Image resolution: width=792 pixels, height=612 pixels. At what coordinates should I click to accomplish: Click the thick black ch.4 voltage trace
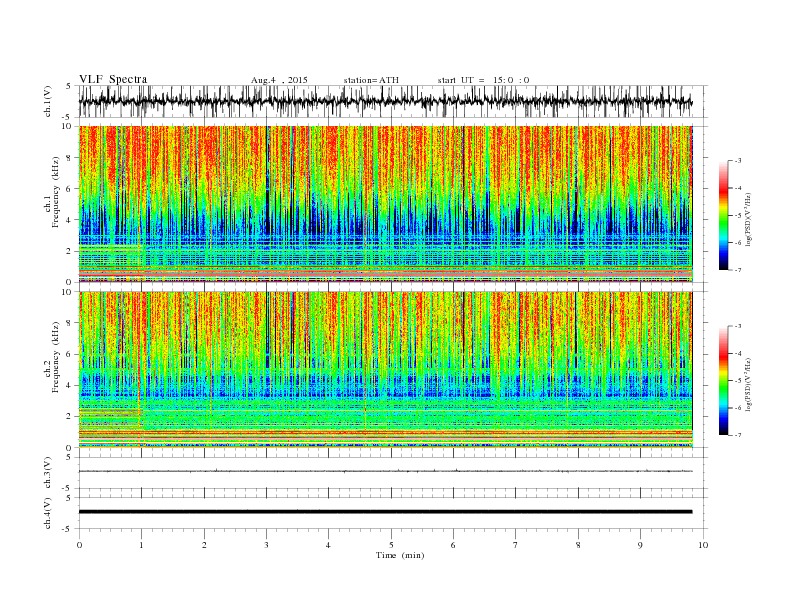[386, 512]
